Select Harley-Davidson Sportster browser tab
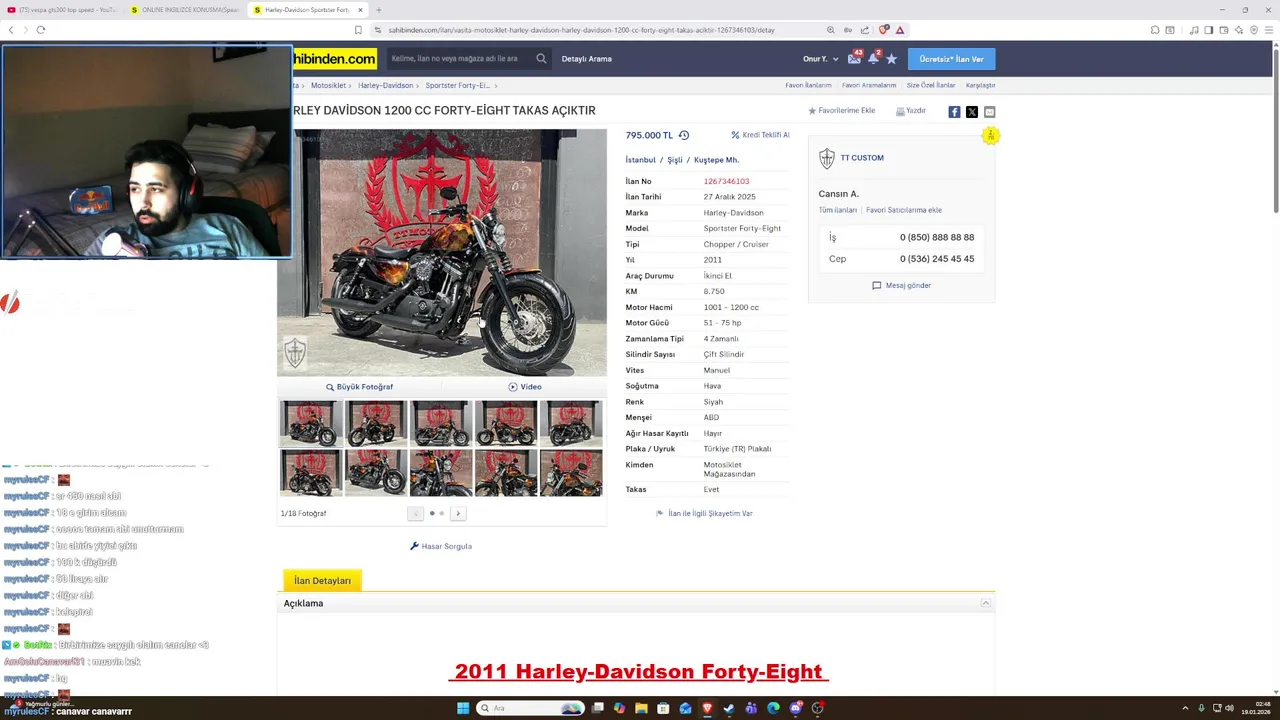The height and width of the screenshot is (720, 1280). (x=307, y=10)
